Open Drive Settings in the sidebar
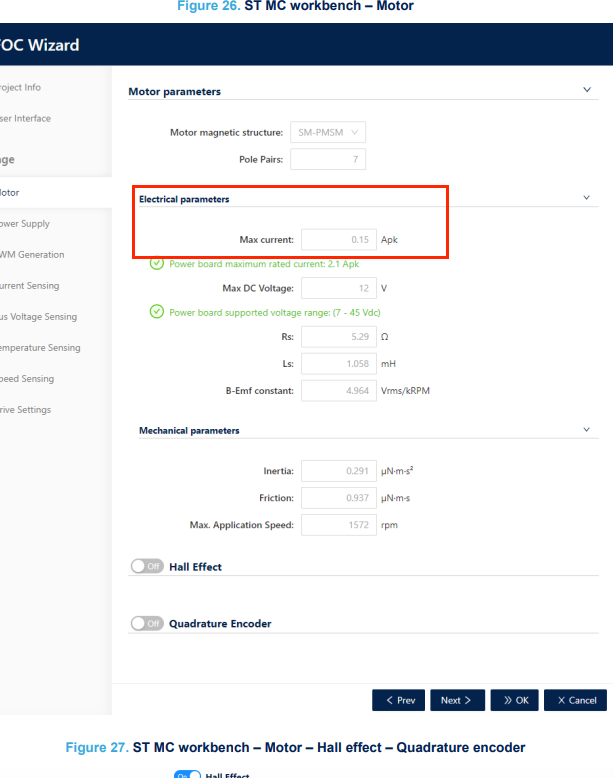This screenshot has width=614, height=782. click(x=25, y=409)
